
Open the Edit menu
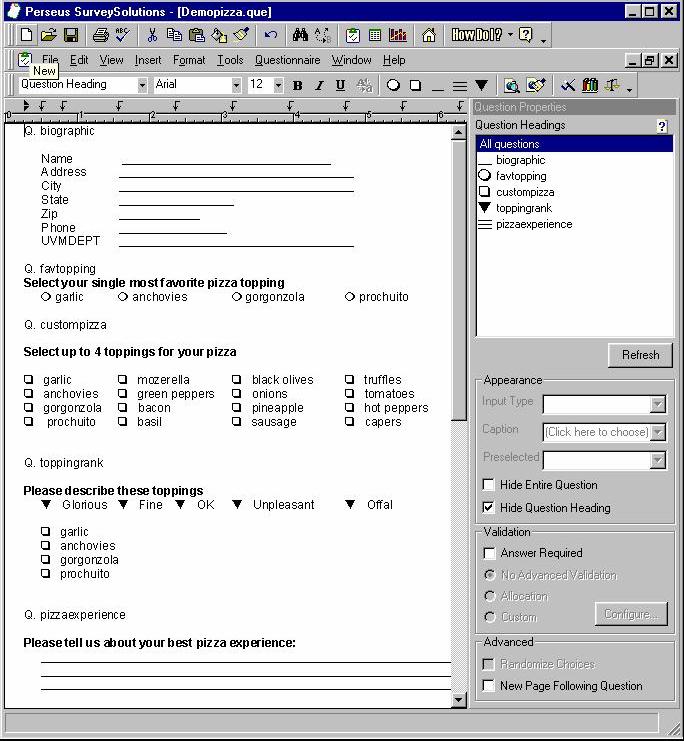[x=79, y=60]
